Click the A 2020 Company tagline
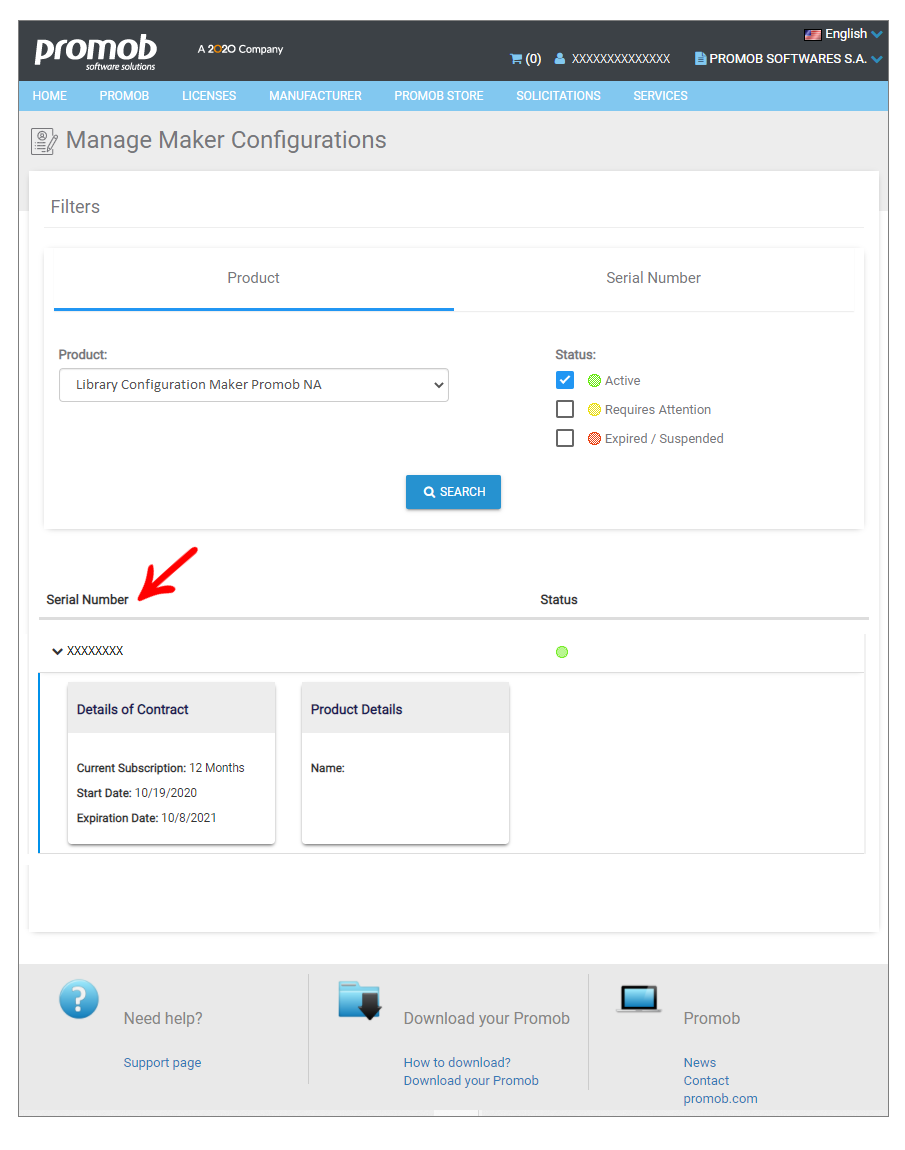The width and height of the screenshot is (905, 1150). pyautogui.click(x=241, y=49)
